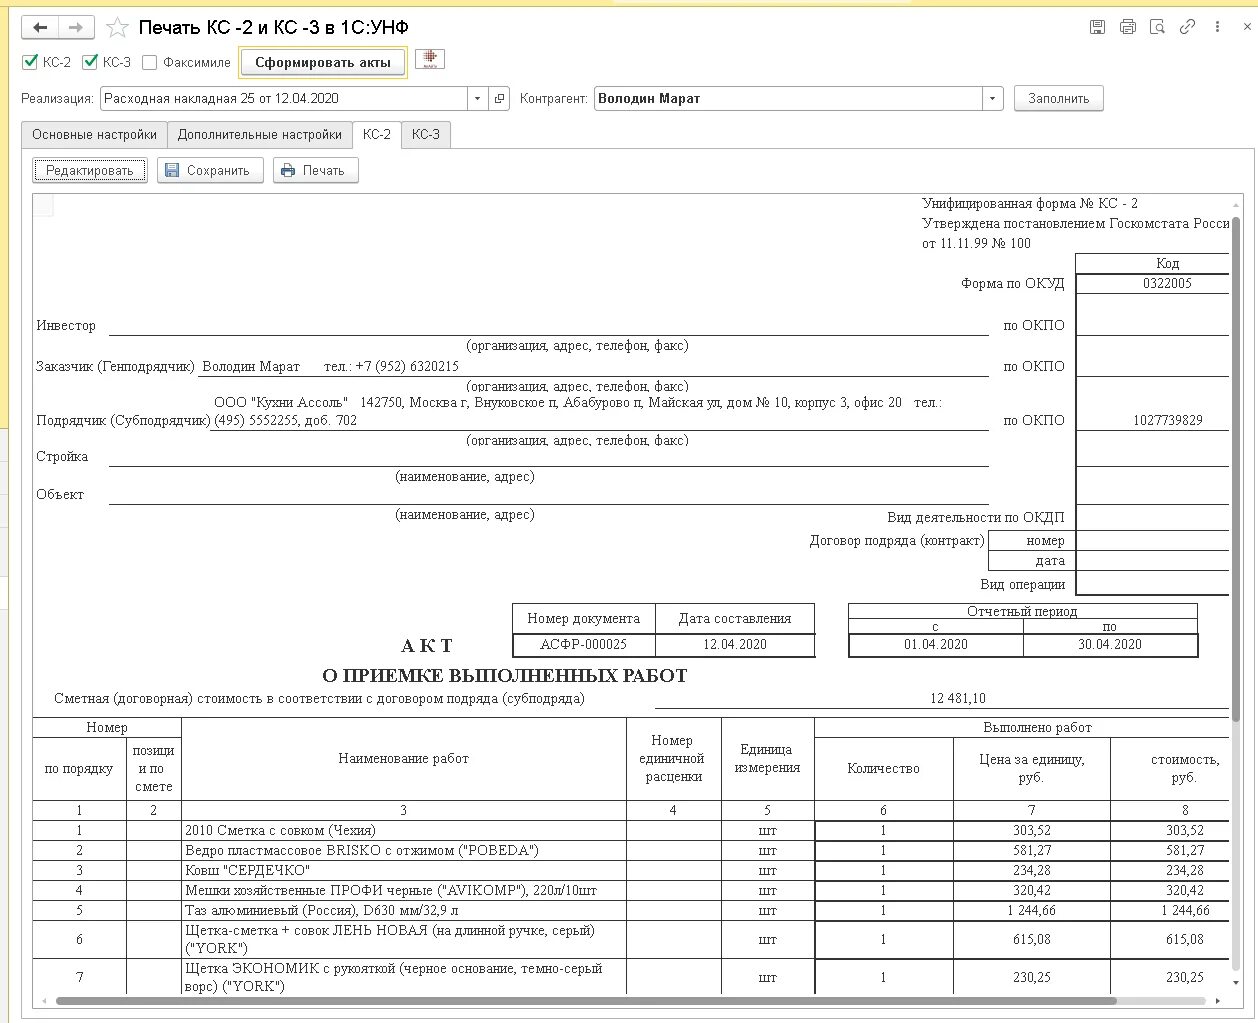Copy link with chain icon
The image size is (1258, 1023).
tap(1187, 27)
